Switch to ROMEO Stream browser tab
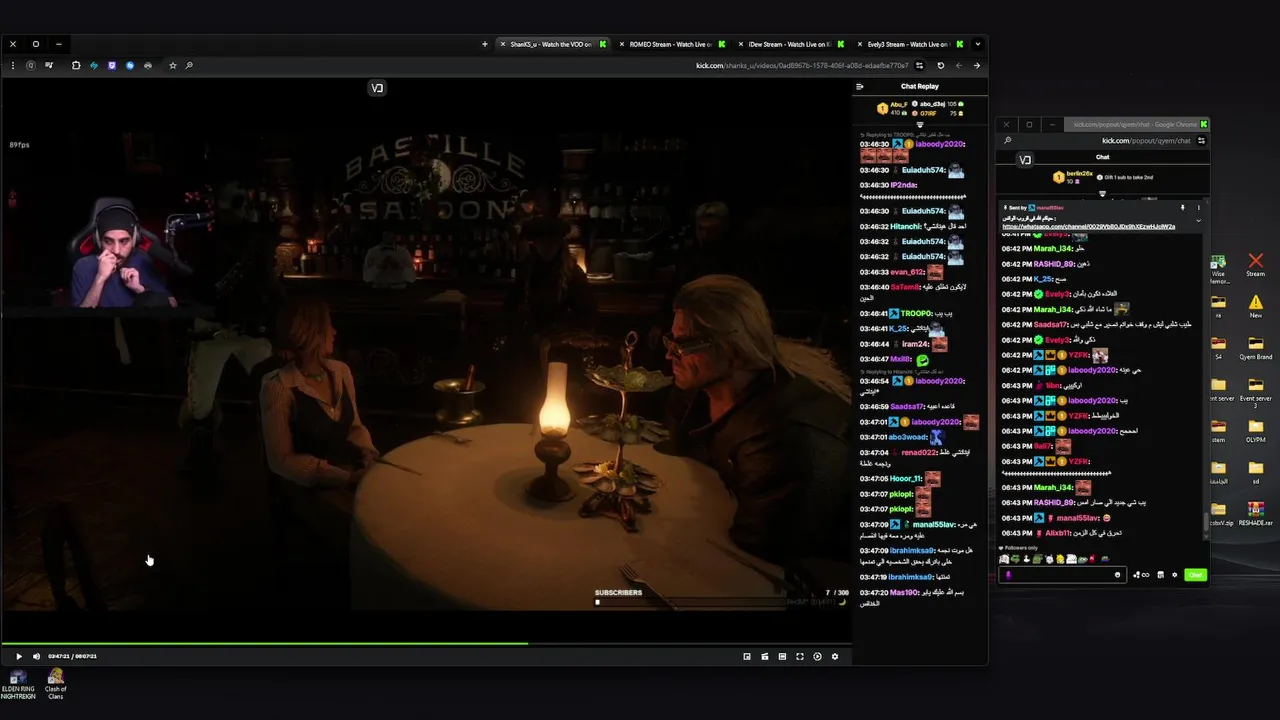Viewport: 1280px width, 720px height. (670, 44)
